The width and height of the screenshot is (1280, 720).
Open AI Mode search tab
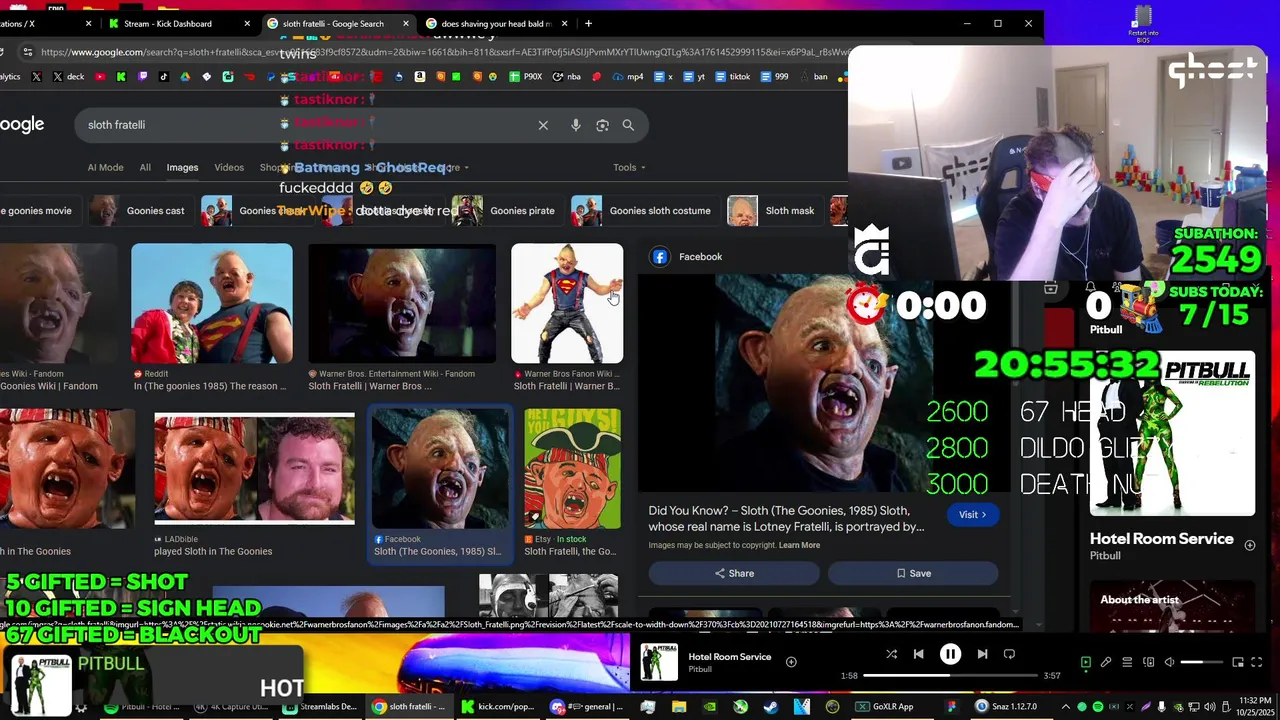[105, 168]
